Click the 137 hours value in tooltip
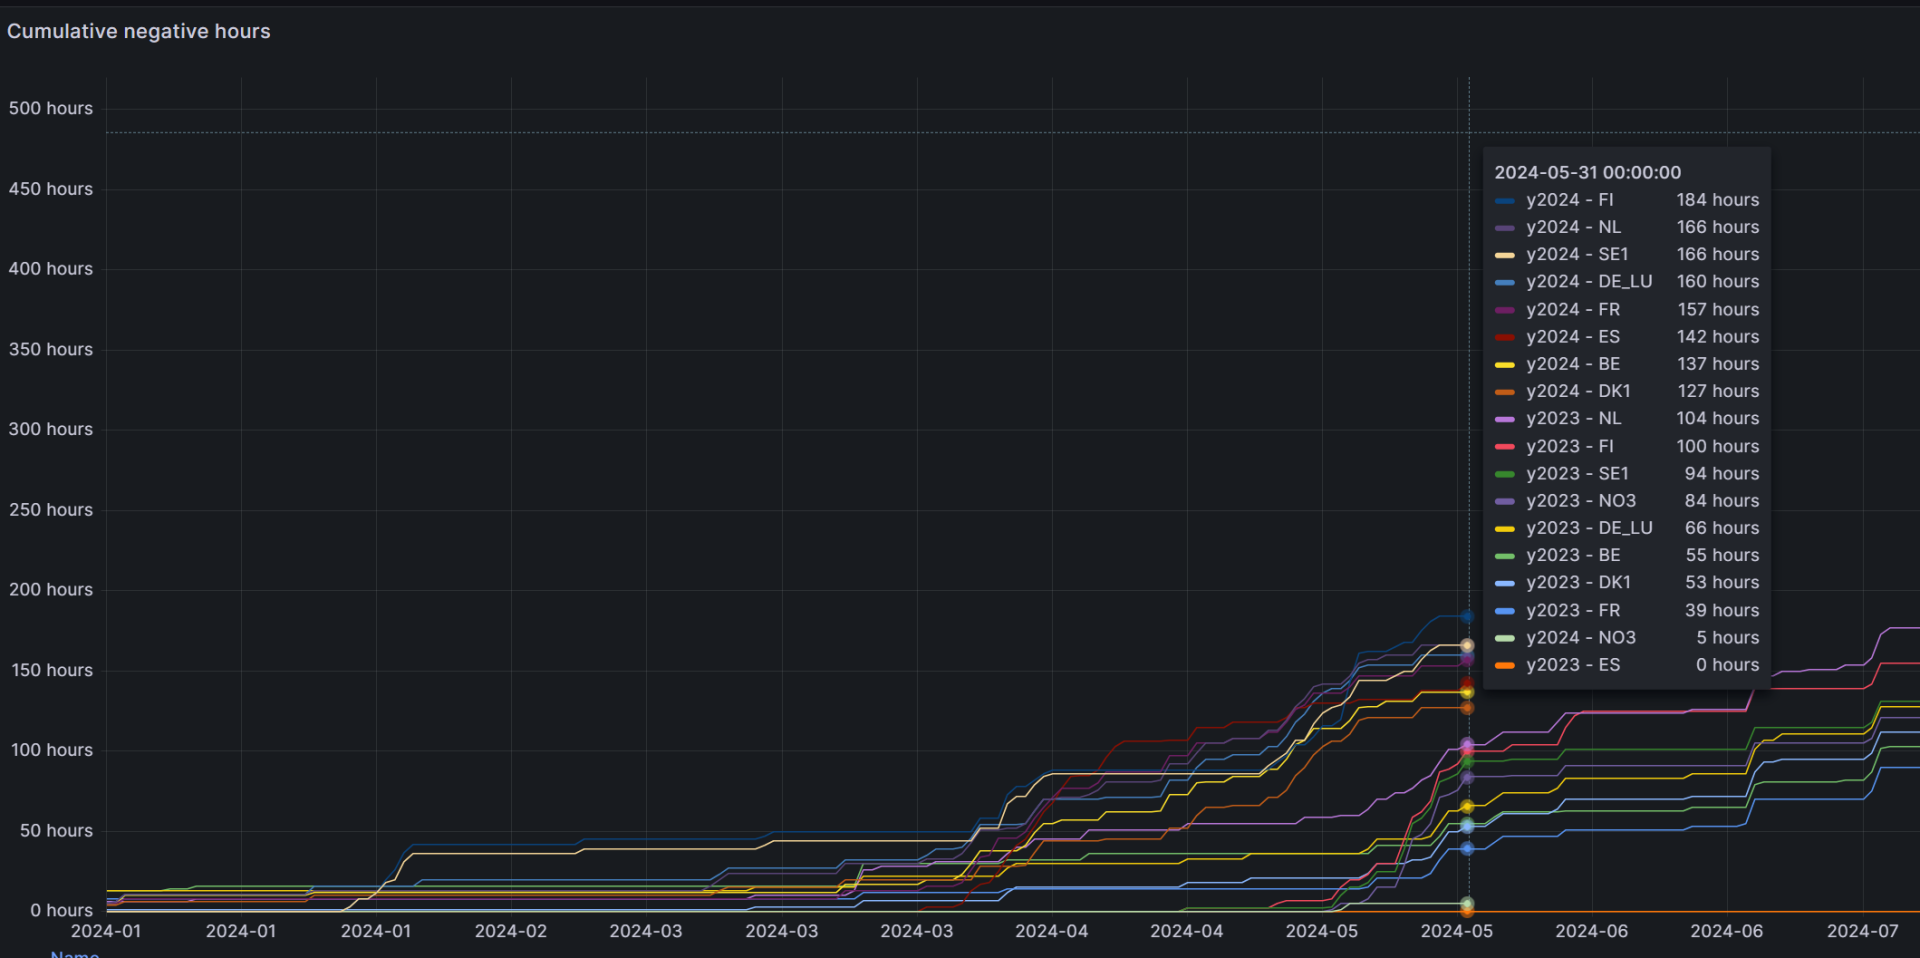Viewport: 1920px width, 958px height. tap(1719, 363)
